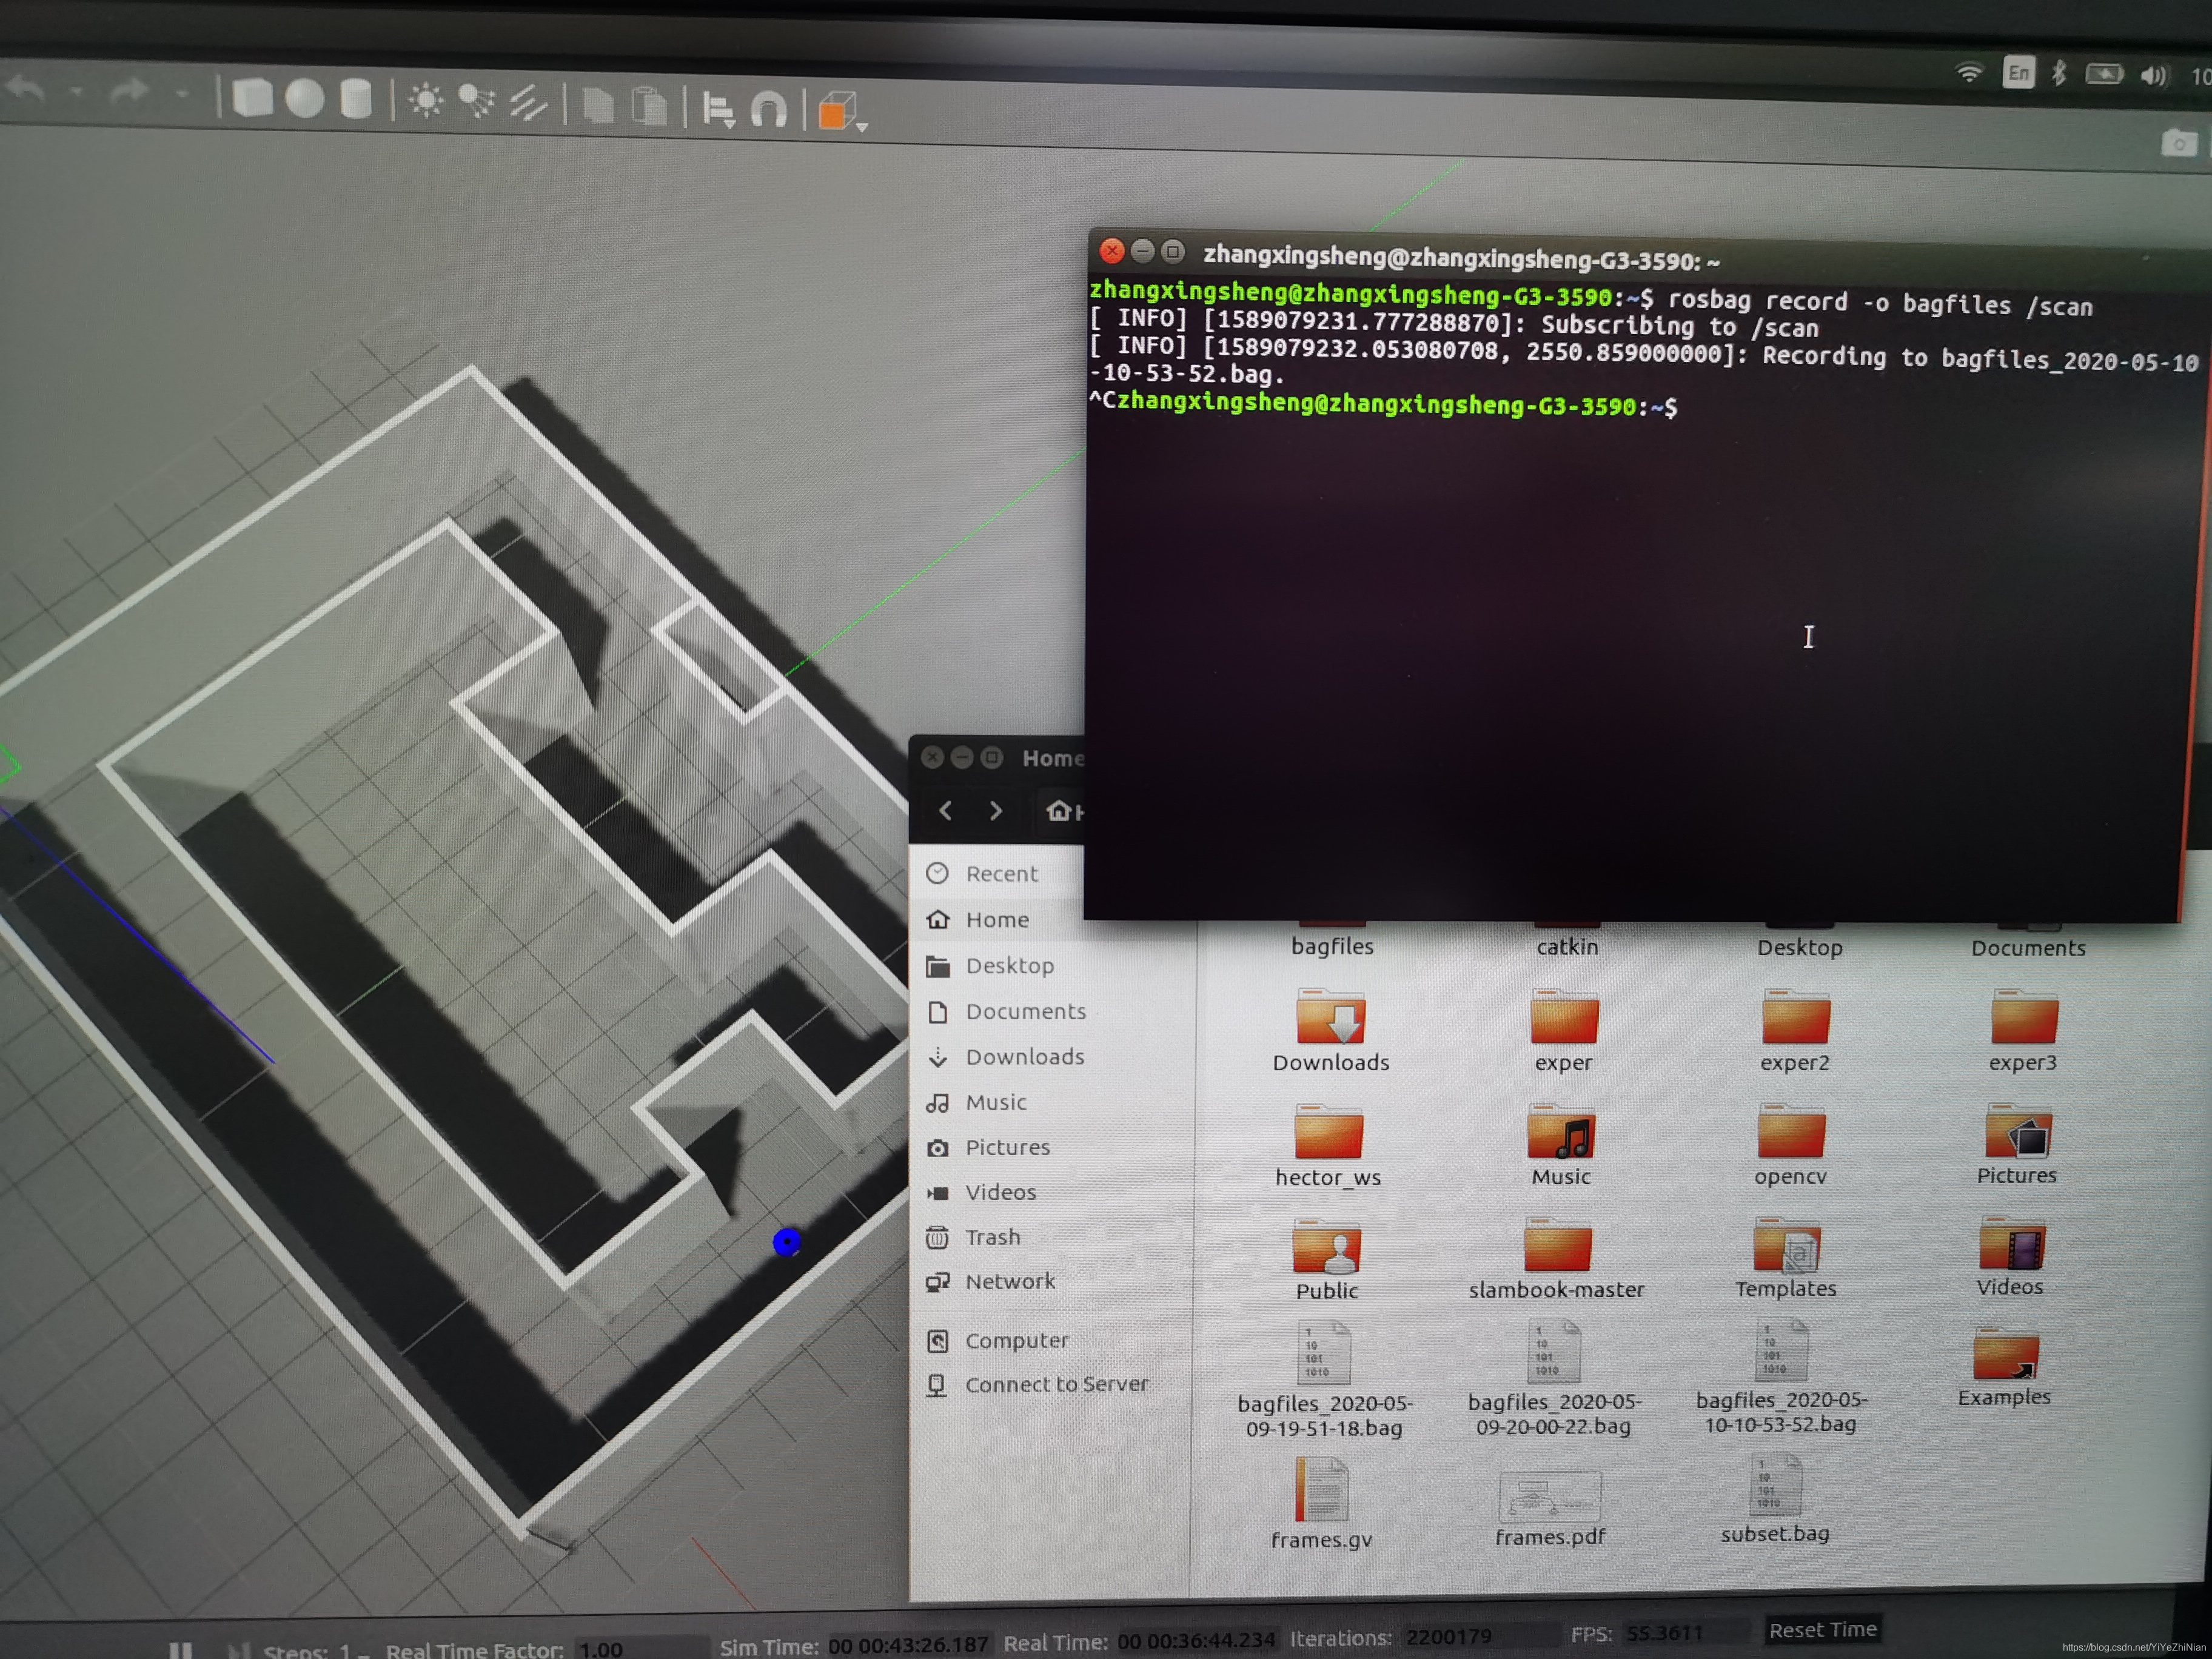Insert a cylinder shape
This screenshot has width=2212, height=1659.
click(355, 100)
